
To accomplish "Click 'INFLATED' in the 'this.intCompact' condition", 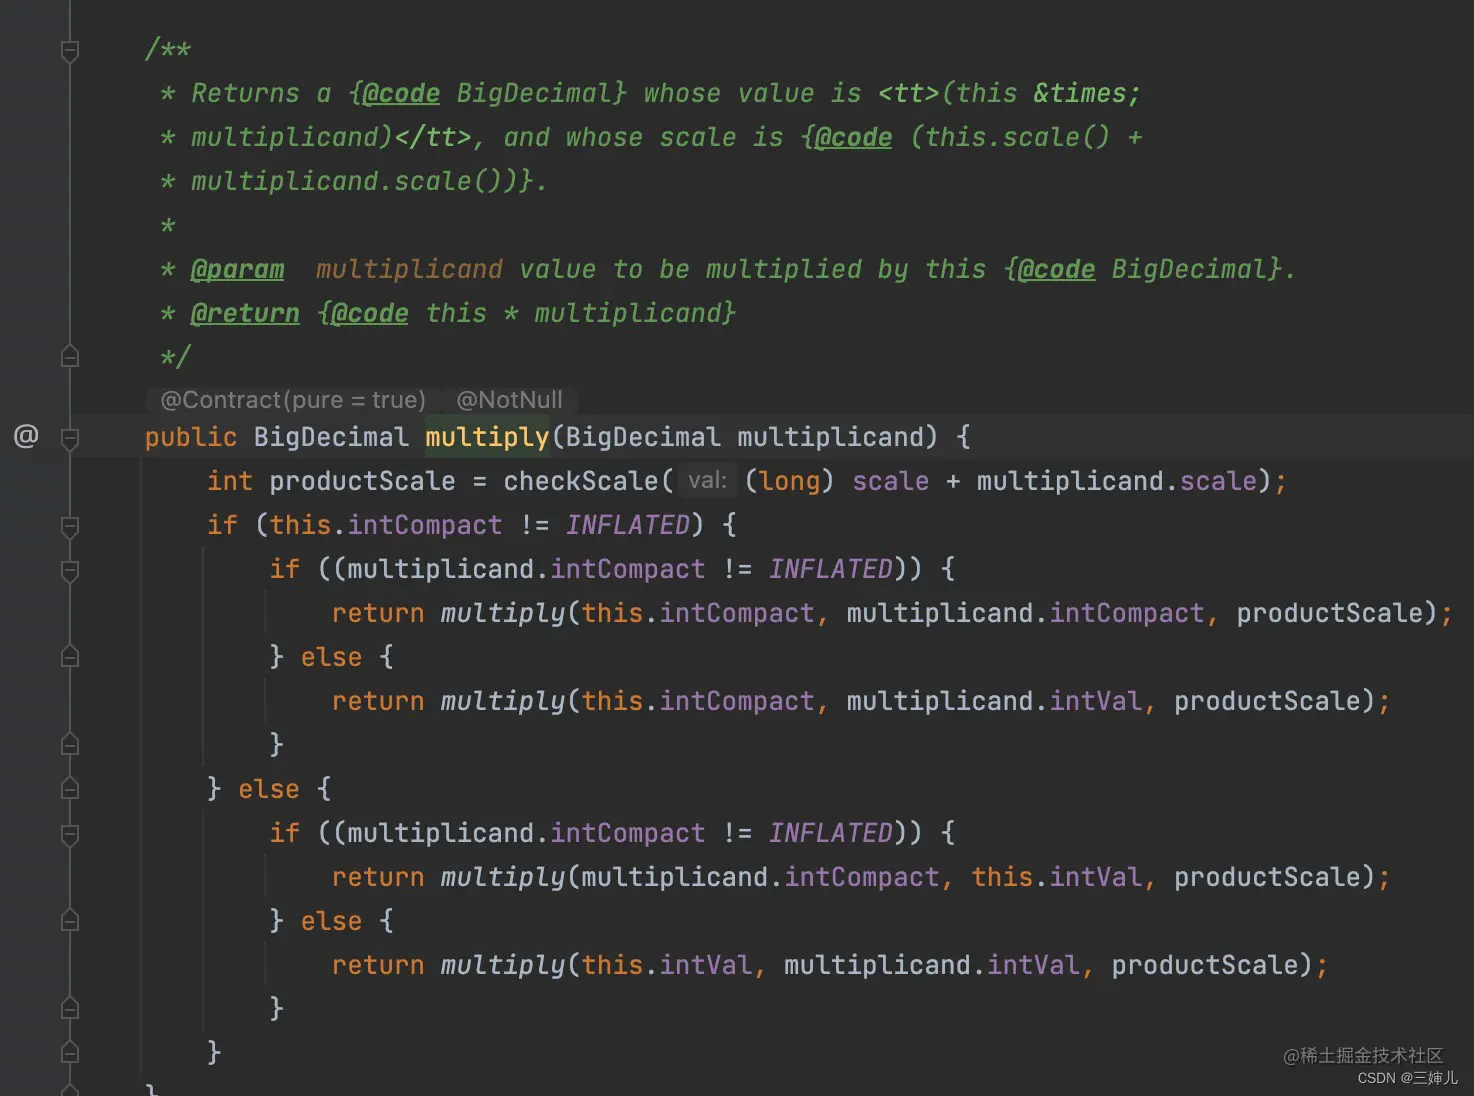I will point(628,525).
